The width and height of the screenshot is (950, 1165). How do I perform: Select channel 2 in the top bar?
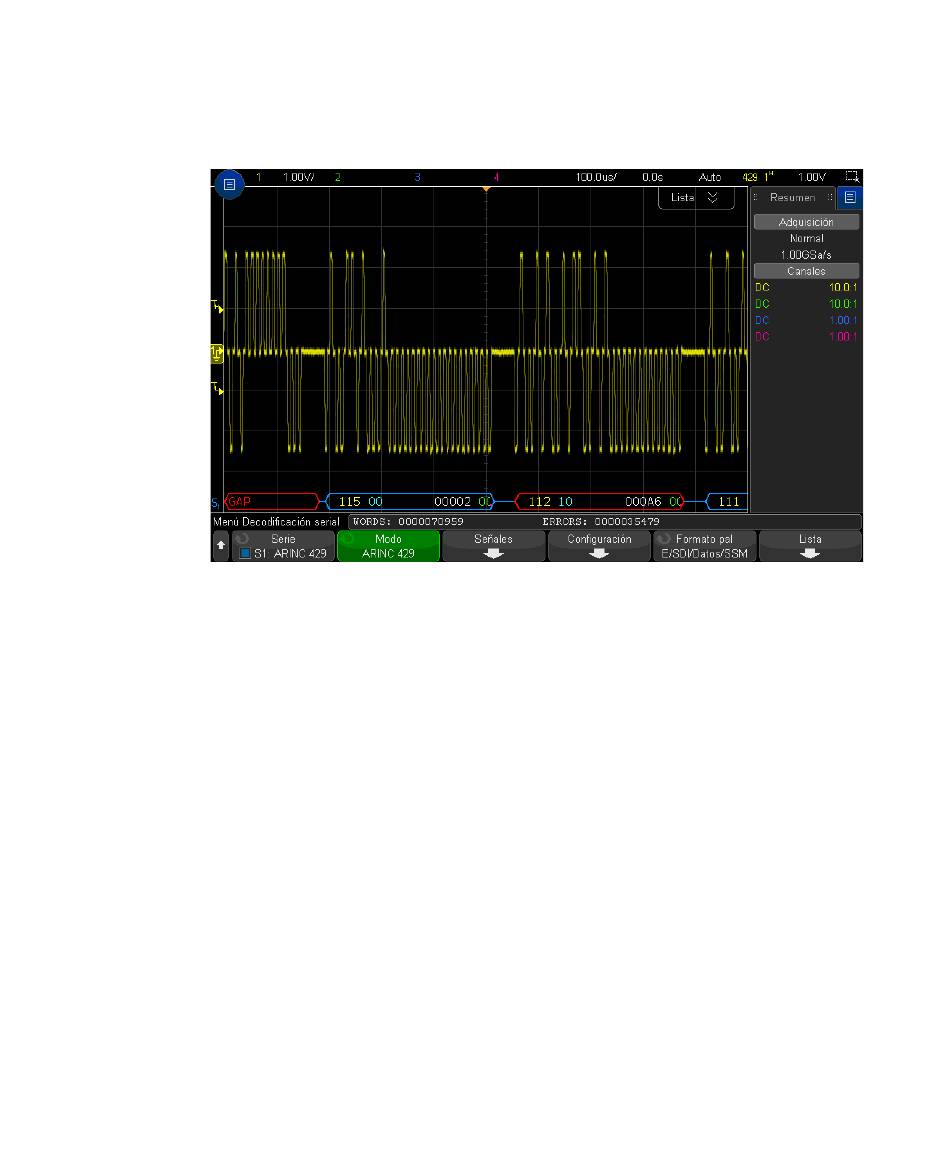tap(338, 177)
